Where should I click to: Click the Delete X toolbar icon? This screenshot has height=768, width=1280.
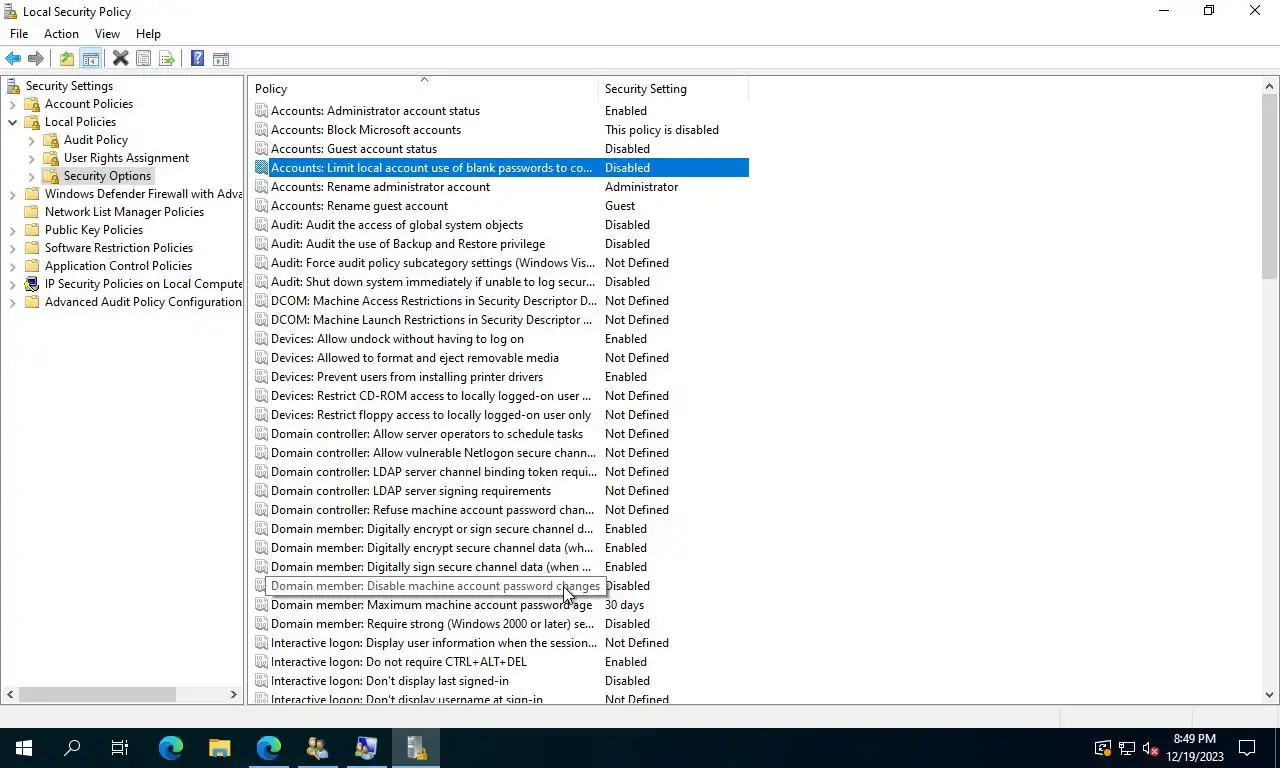[x=120, y=59]
